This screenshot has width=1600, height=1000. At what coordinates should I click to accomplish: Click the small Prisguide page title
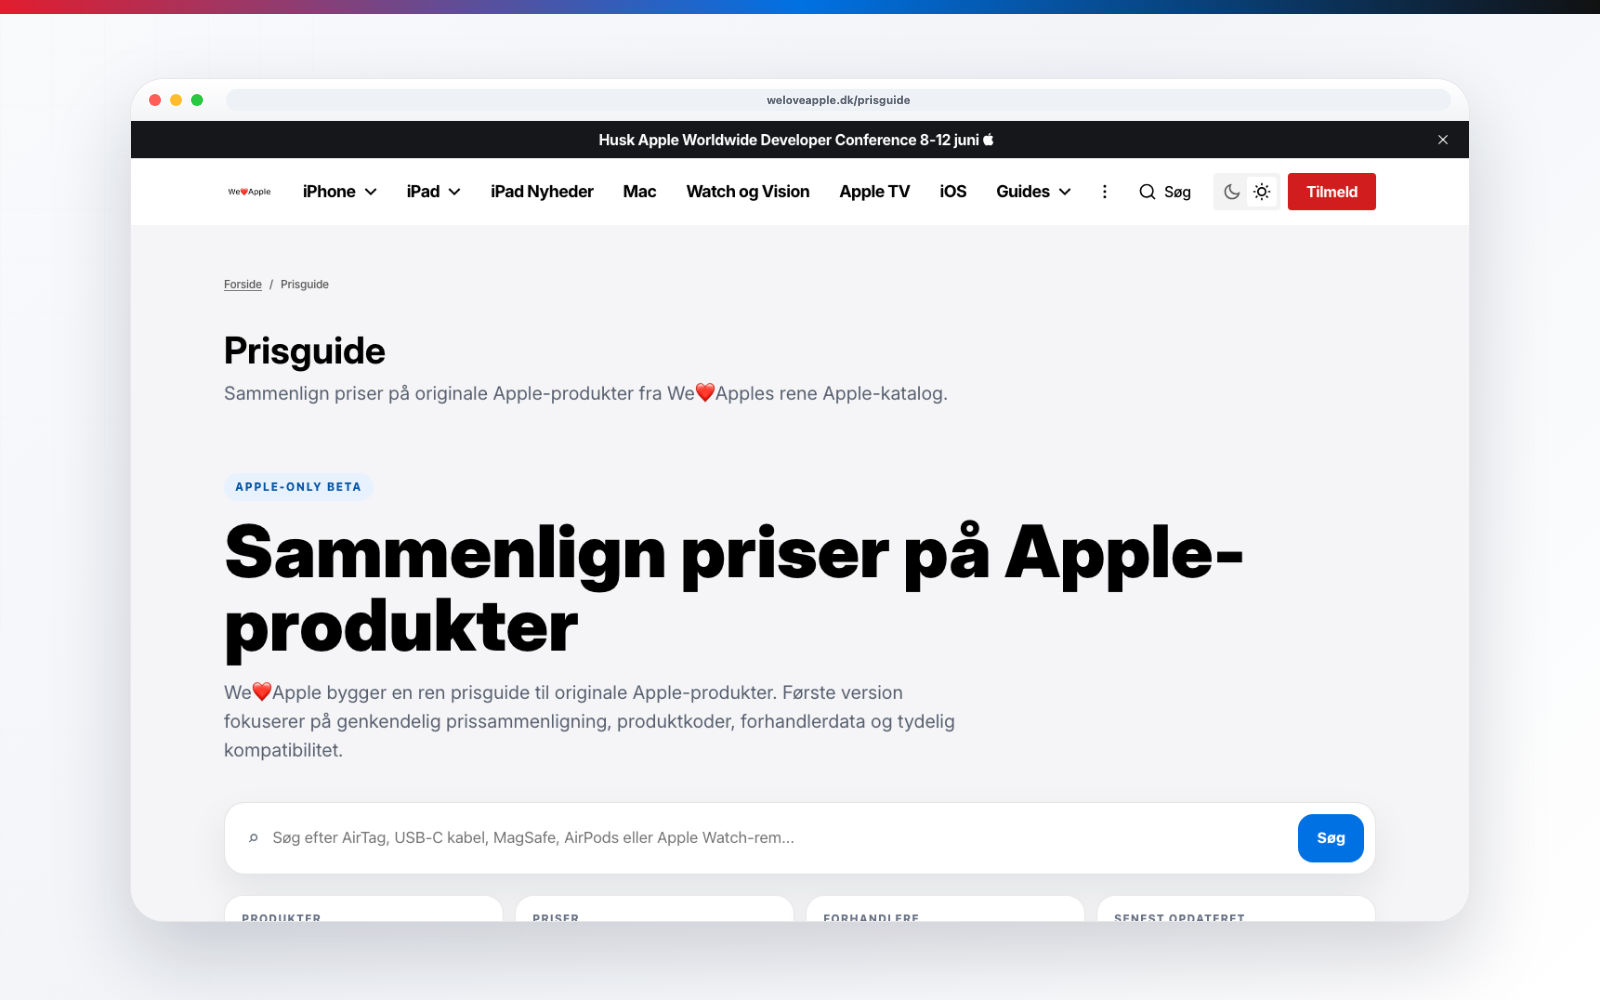304,351
